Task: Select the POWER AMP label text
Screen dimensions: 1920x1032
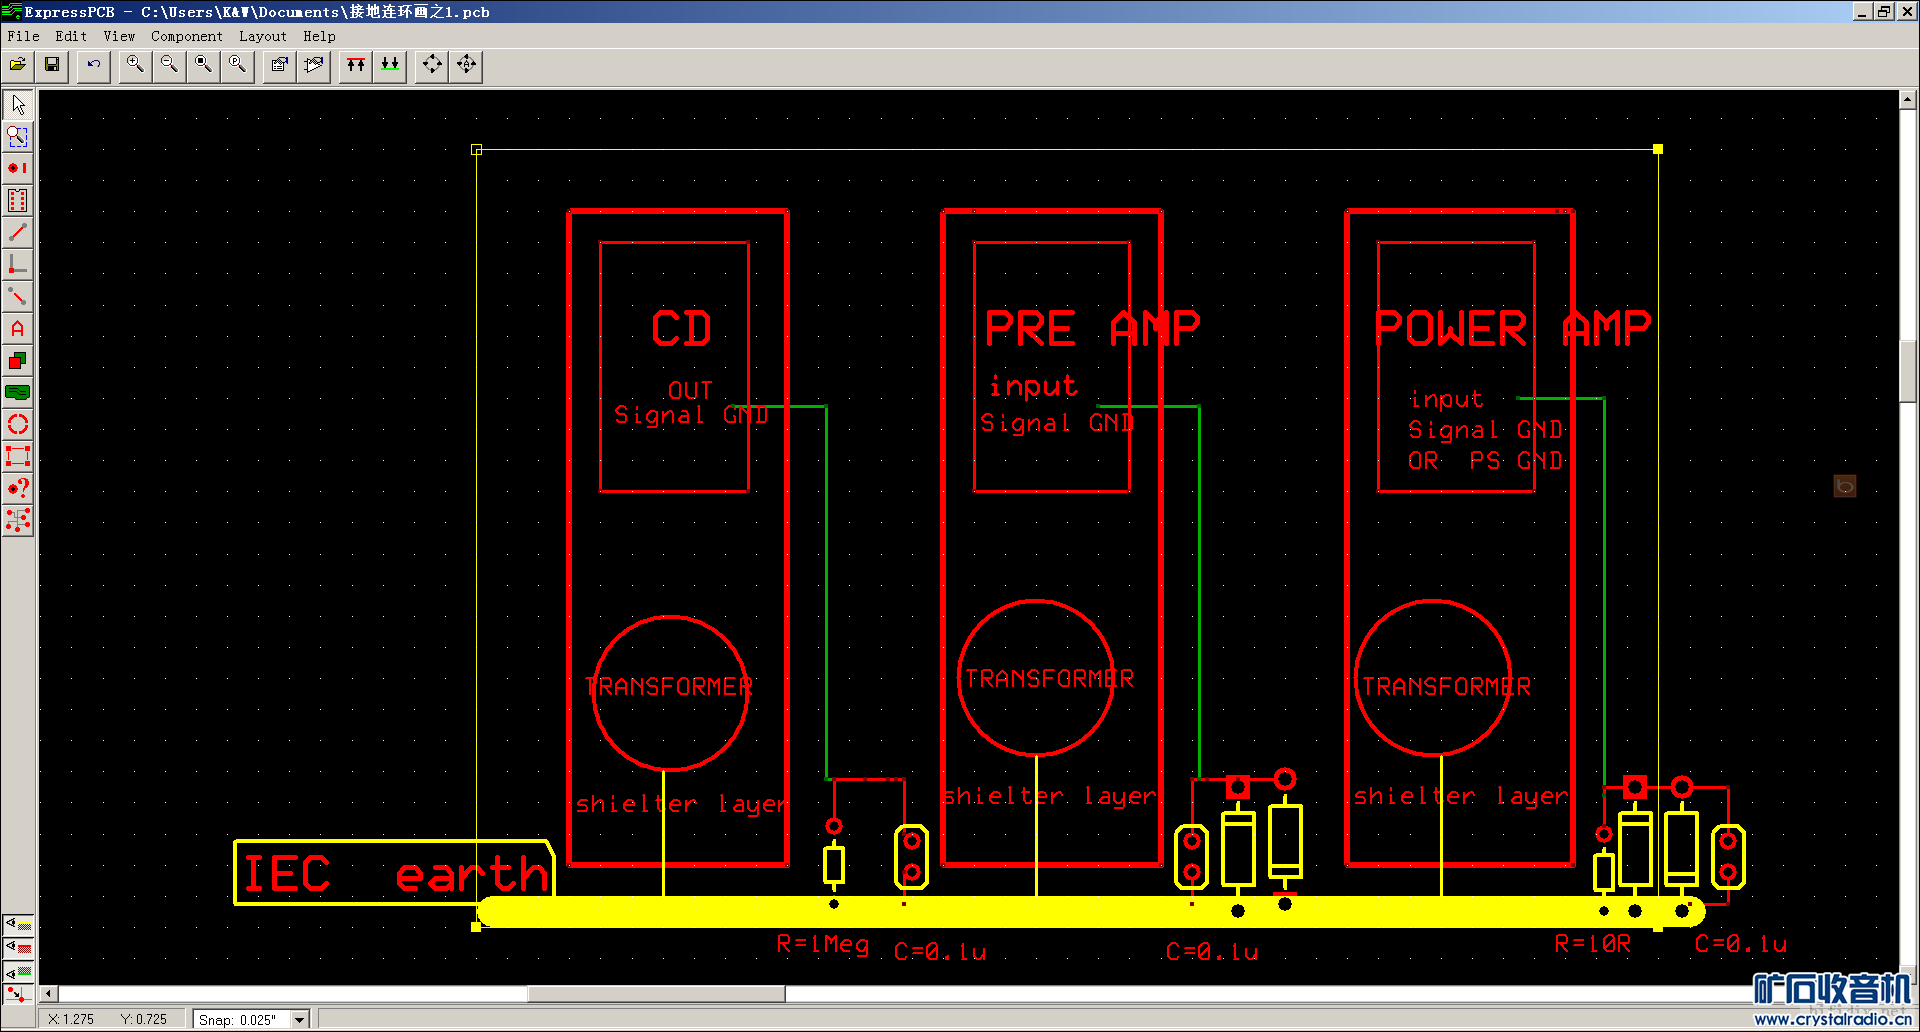Action: click(1512, 328)
